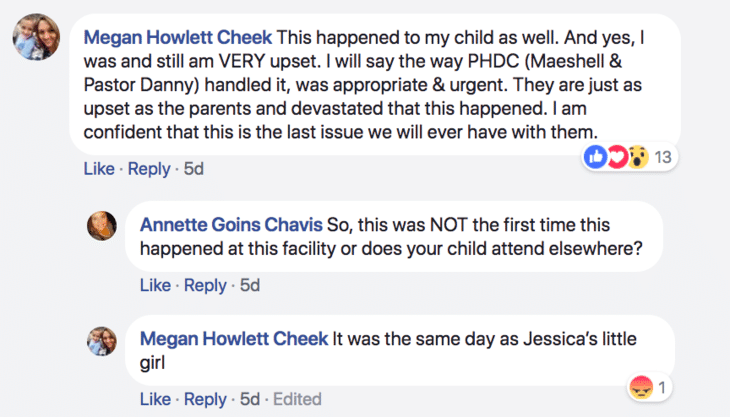Like Megan's reply about Jessica's little girl
Screen dimensions: 730x417
click(155, 399)
